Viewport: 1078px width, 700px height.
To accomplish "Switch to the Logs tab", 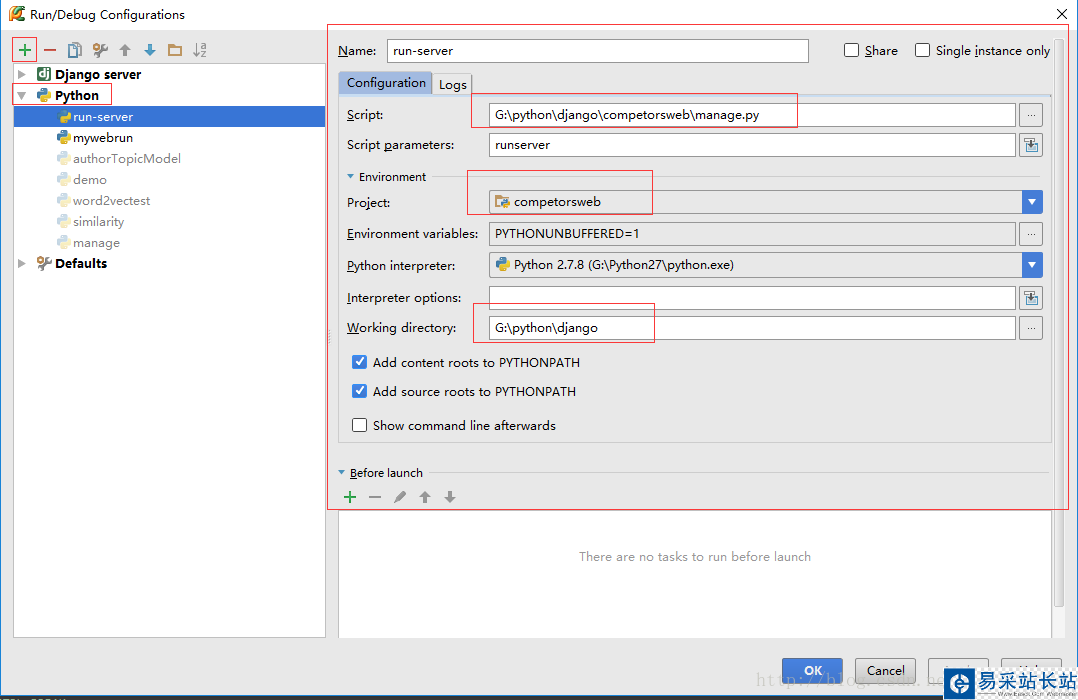I will point(453,84).
